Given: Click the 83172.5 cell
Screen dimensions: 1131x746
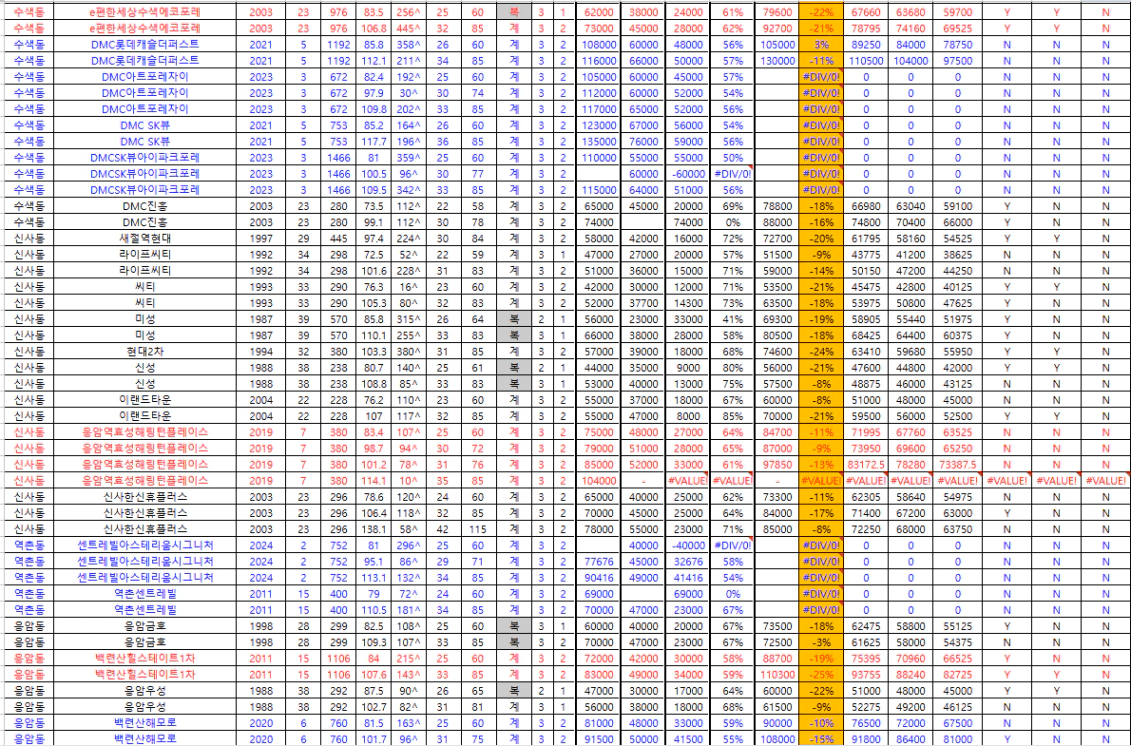Looking at the screenshot, I should pos(866,465).
